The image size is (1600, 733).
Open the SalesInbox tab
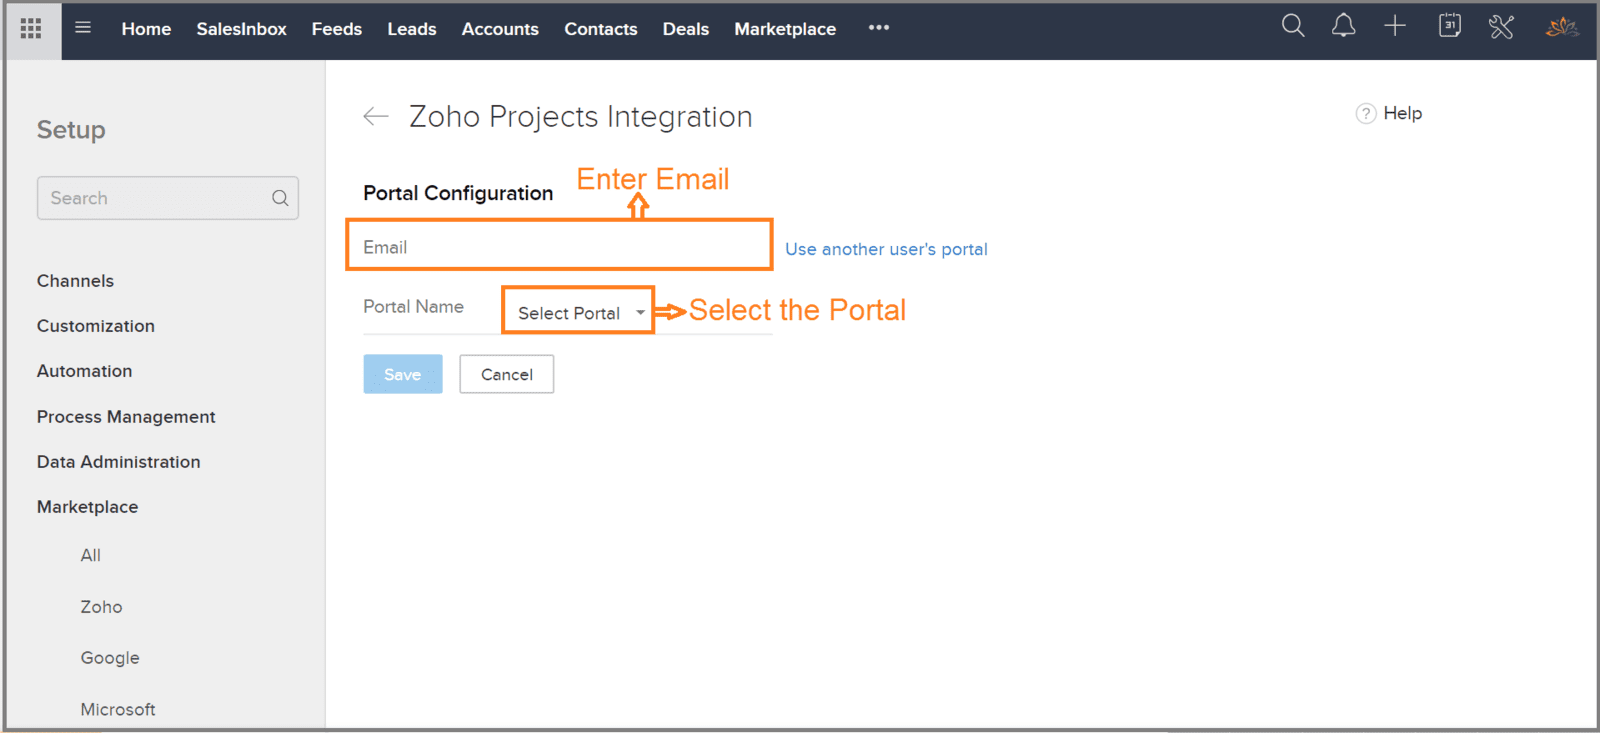(x=241, y=29)
